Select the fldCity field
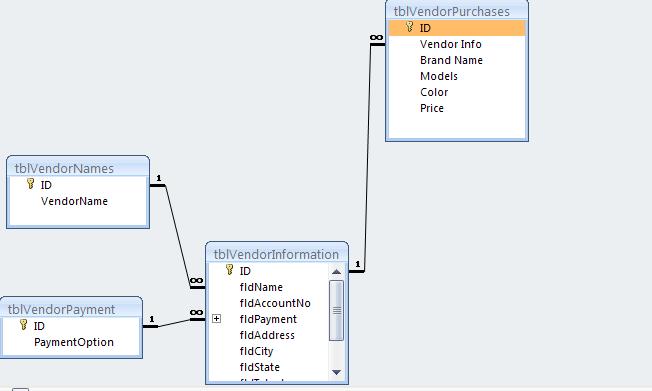This screenshot has height=391, width=652. [256, 351]
